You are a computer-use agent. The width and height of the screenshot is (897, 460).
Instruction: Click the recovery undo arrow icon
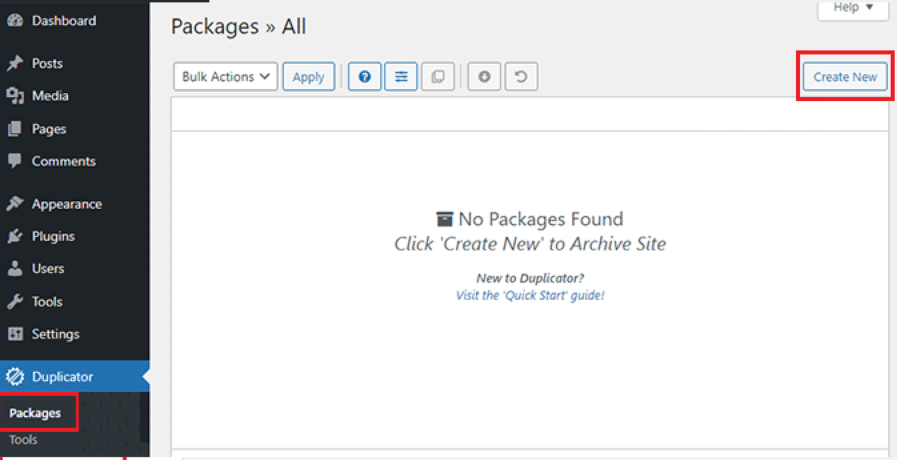click(x=521, y=77)
